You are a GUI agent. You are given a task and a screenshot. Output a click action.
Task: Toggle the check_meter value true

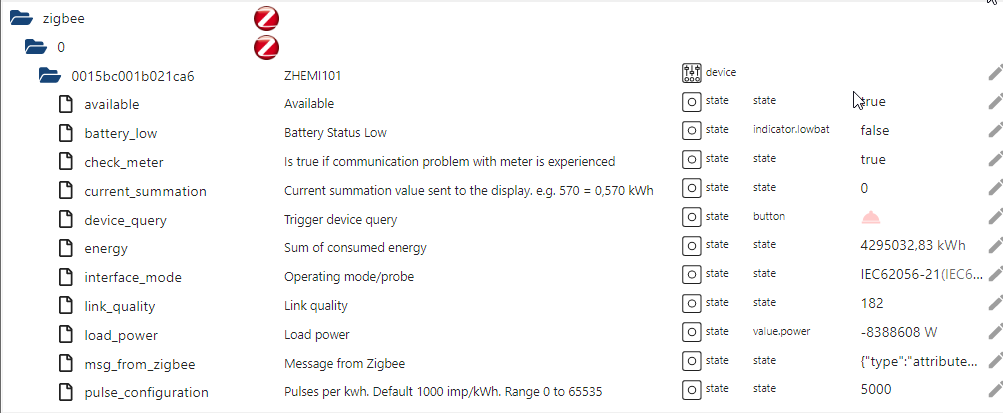872,160
